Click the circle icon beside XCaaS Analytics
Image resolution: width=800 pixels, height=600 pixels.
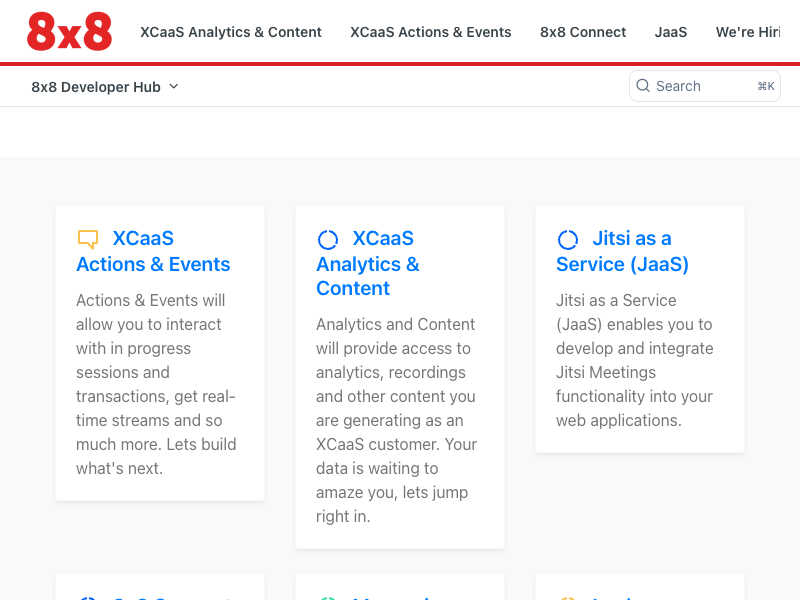pos(328,239)
